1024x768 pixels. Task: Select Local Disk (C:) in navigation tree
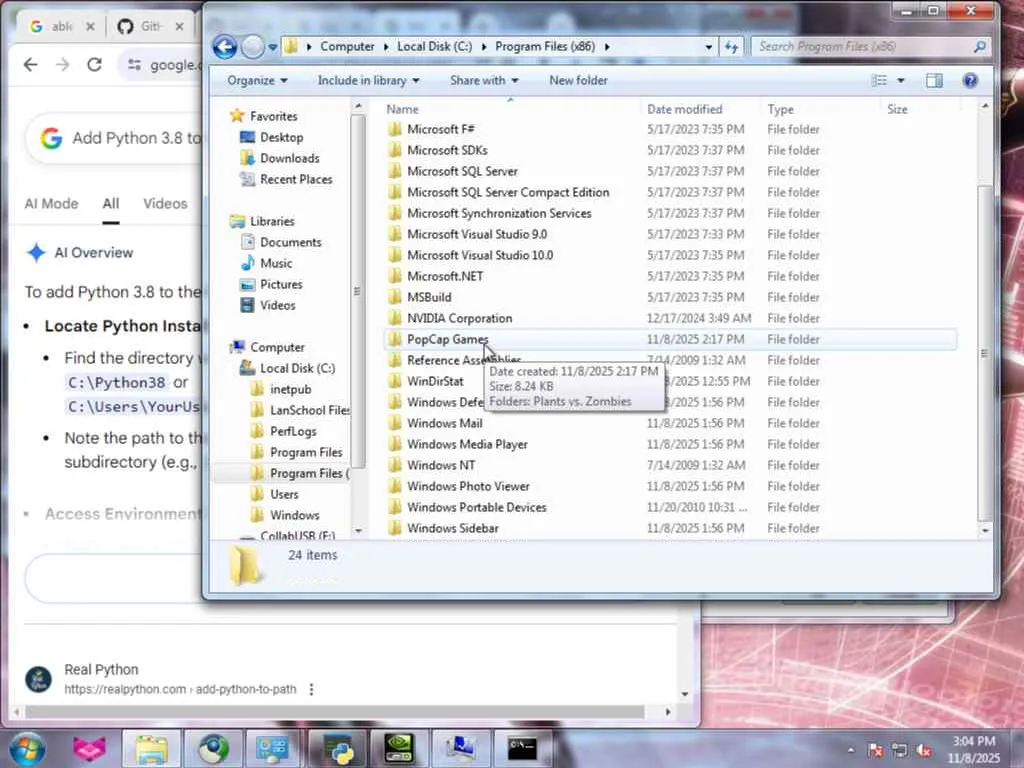(297, 368)
